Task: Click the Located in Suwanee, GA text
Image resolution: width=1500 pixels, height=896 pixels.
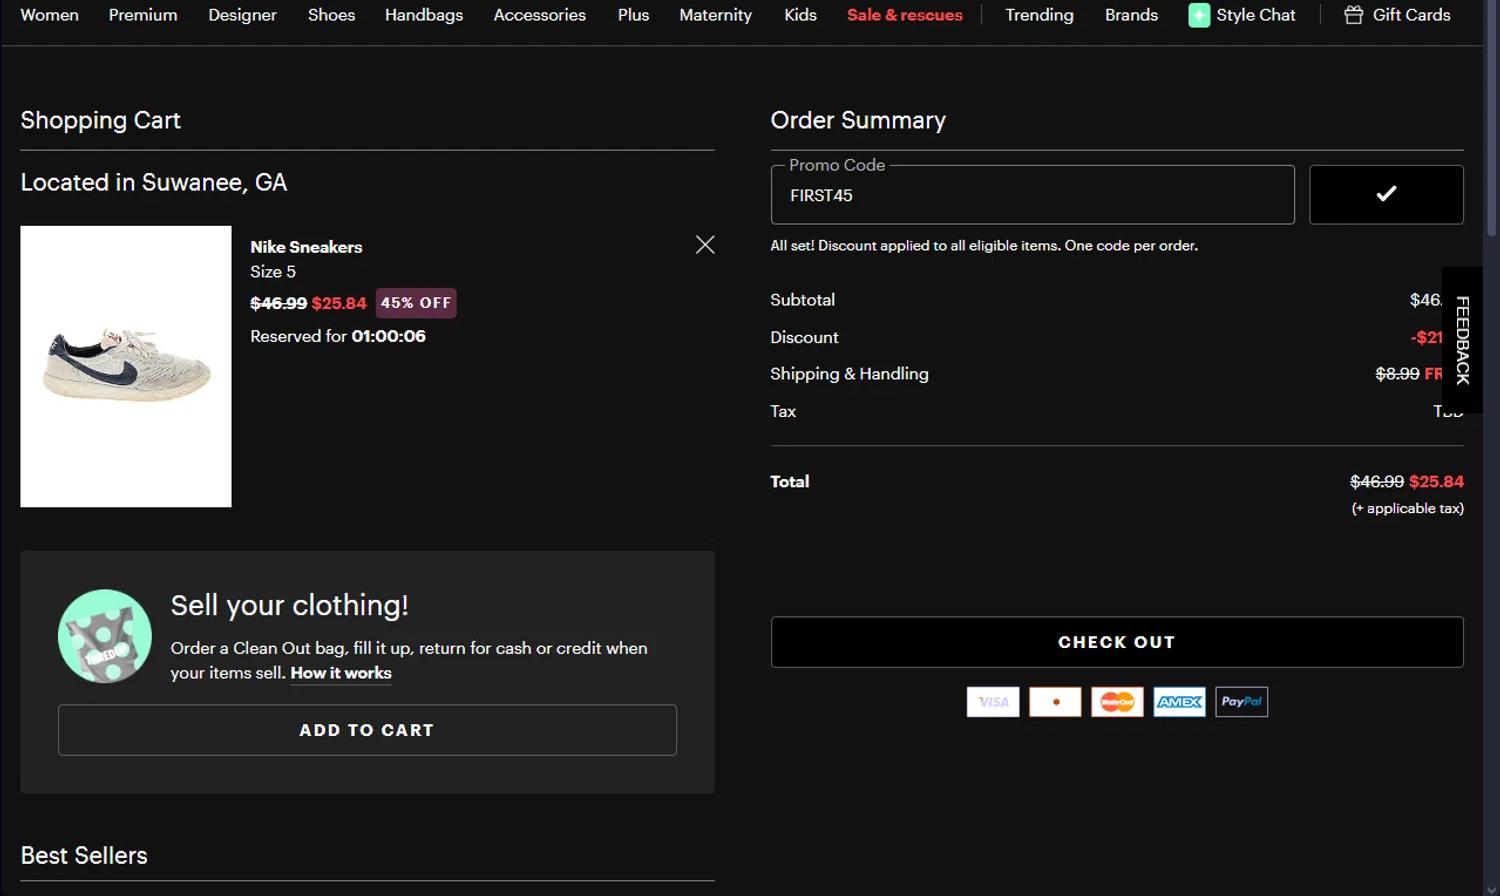Action: pyautogui.click(x=154, y=182)
